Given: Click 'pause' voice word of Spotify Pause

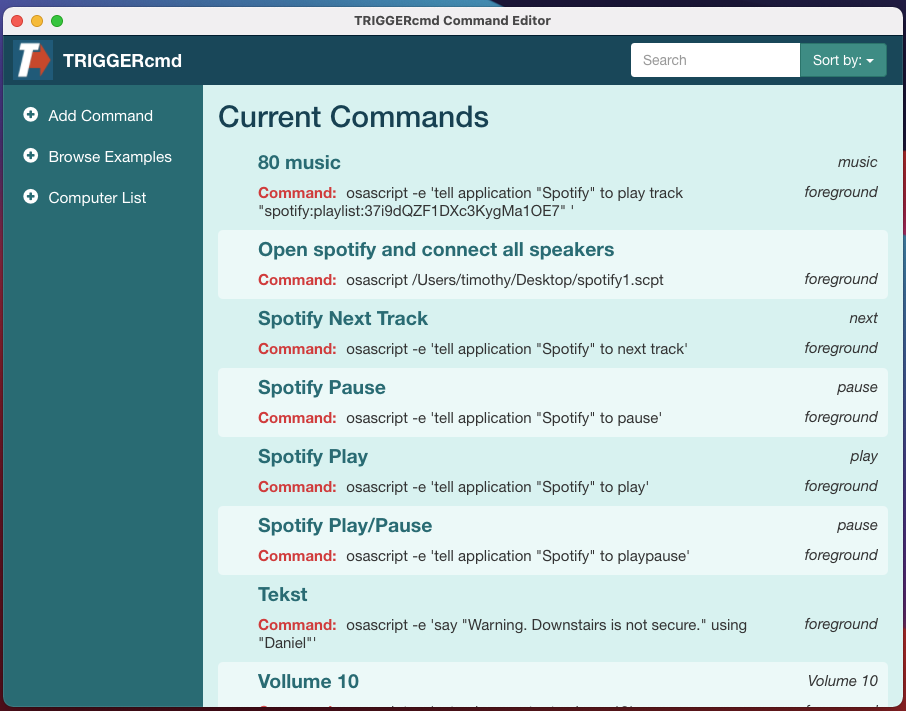Looking at the screenshot, I should click(x=857, y=388).
